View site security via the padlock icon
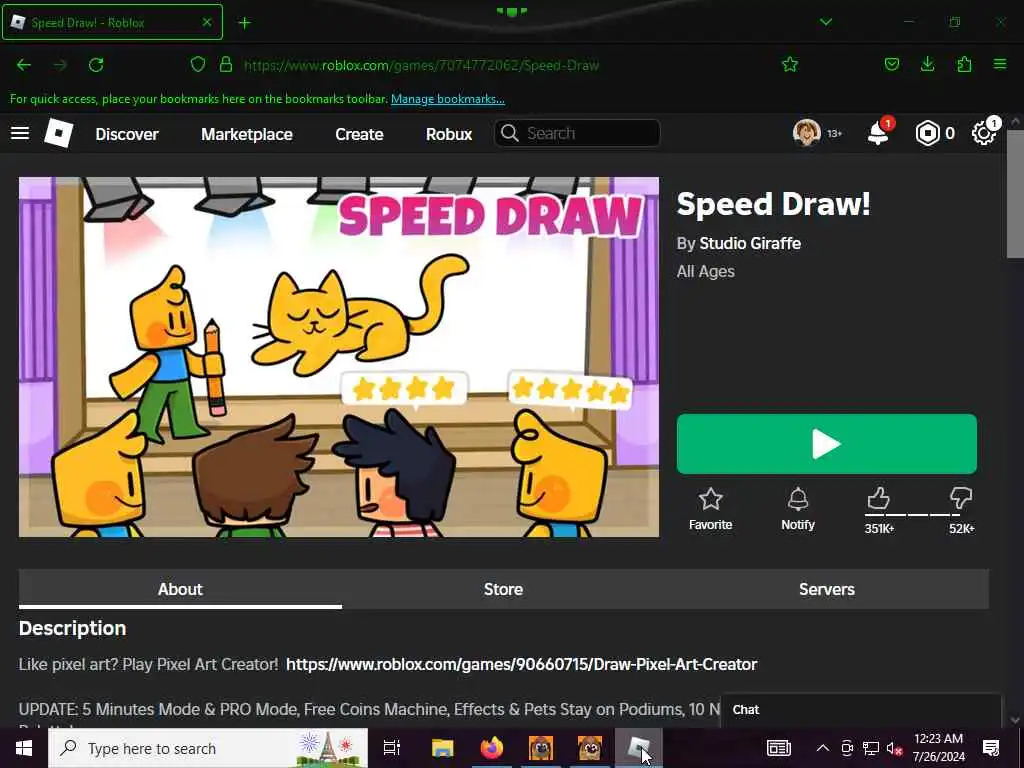Viewport: 1024px width, 768px height. pyautogui.click(x=226, y=65)
